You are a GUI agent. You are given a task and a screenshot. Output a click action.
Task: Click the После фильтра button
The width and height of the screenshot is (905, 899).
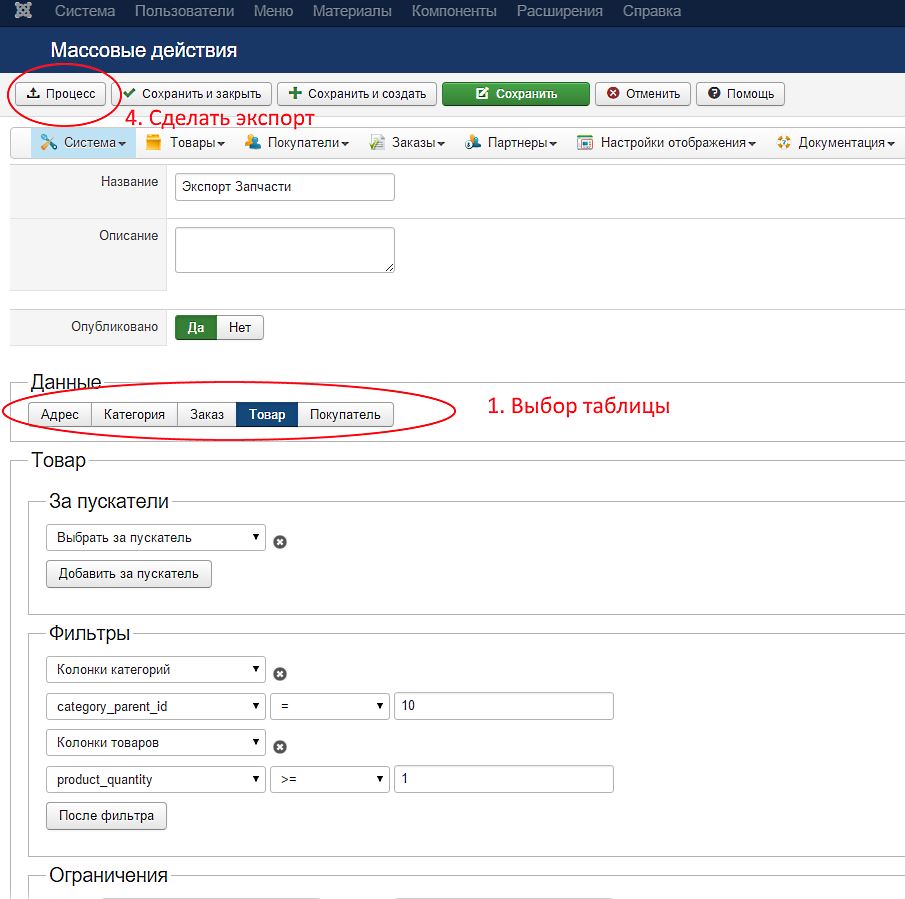[106, 815]
